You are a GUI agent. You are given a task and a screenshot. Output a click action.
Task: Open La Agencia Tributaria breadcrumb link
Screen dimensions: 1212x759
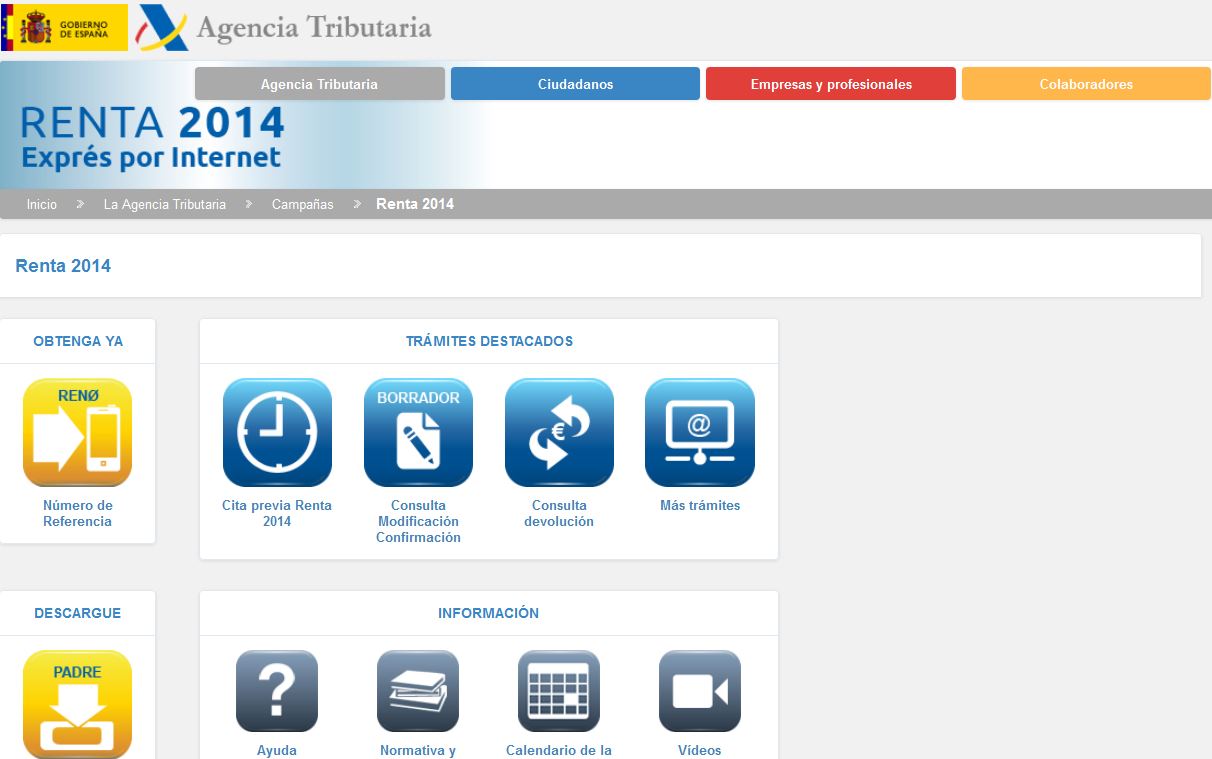(165, 204)
